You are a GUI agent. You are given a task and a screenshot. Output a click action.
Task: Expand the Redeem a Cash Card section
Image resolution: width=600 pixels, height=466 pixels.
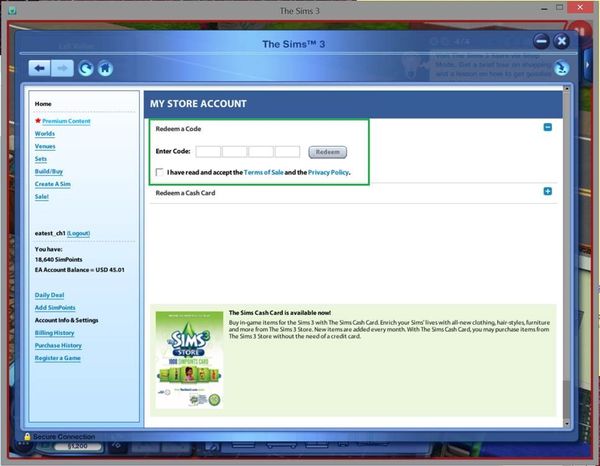pos(547,191)
